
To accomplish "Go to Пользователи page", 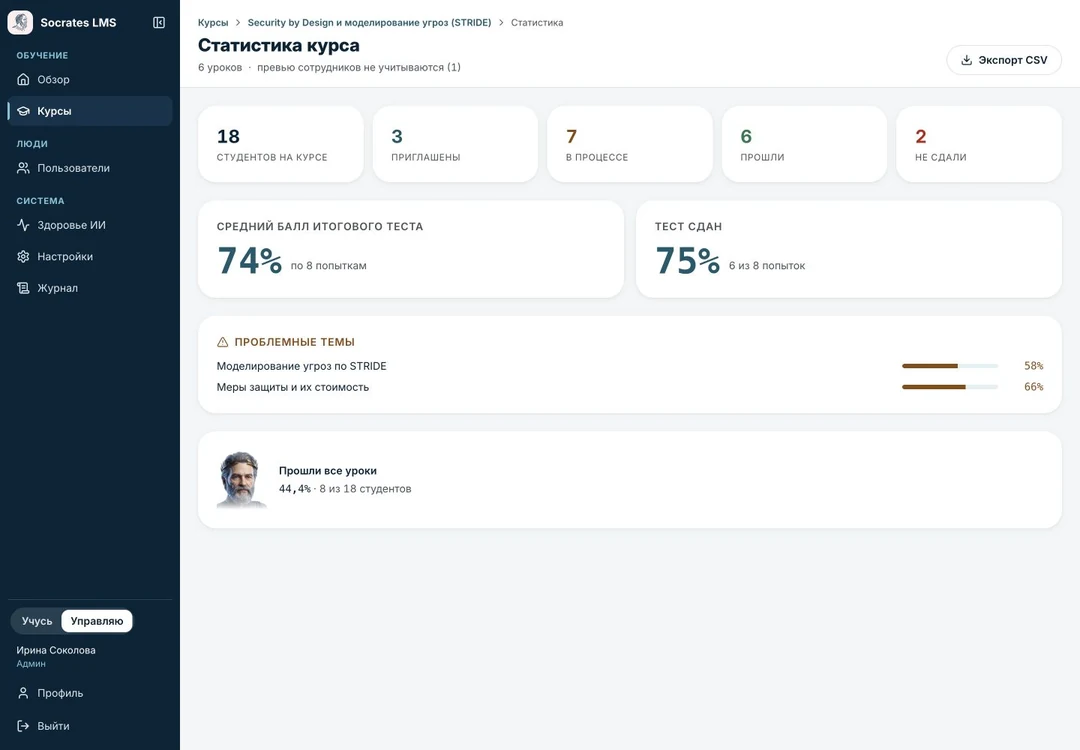I will [90, 168].
